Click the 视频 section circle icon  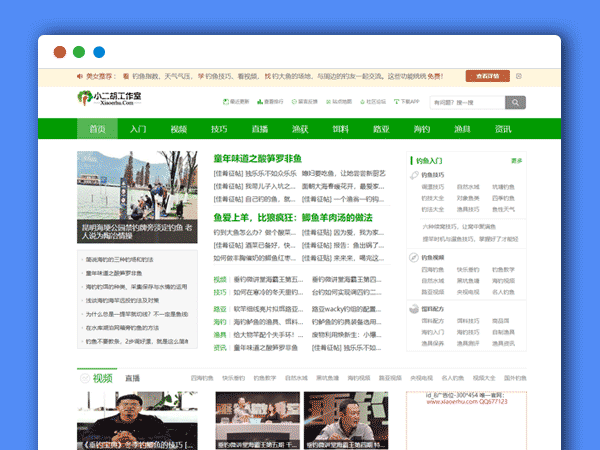[x=85, y=378]
